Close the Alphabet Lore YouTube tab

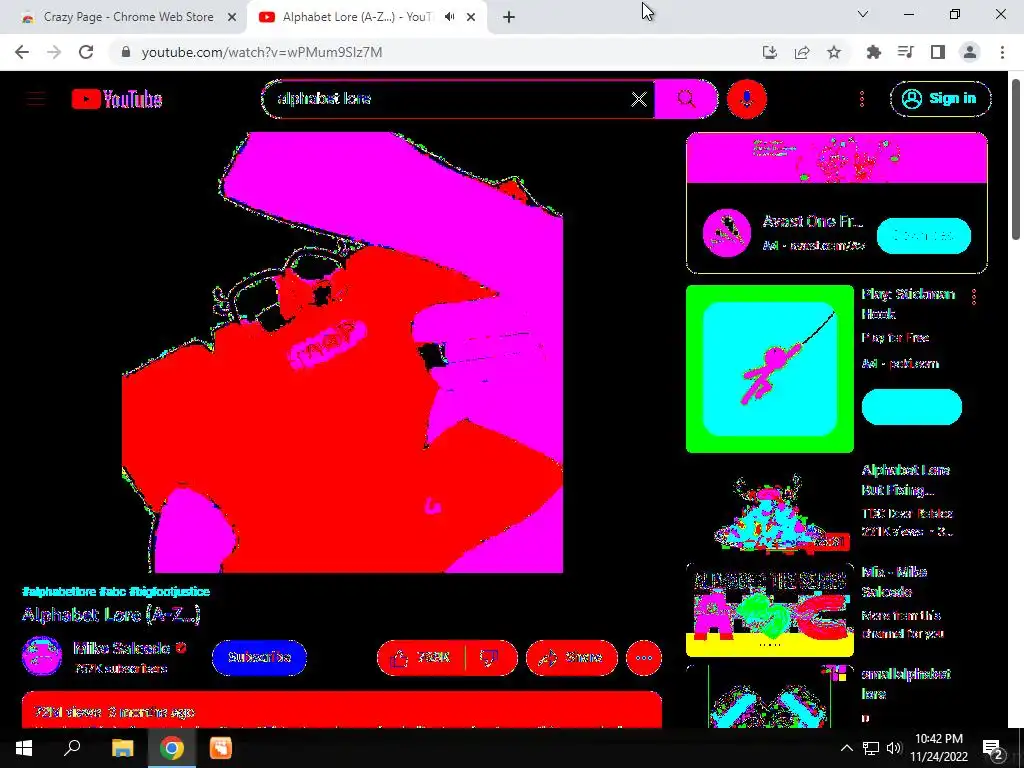(x=471, y=18)
